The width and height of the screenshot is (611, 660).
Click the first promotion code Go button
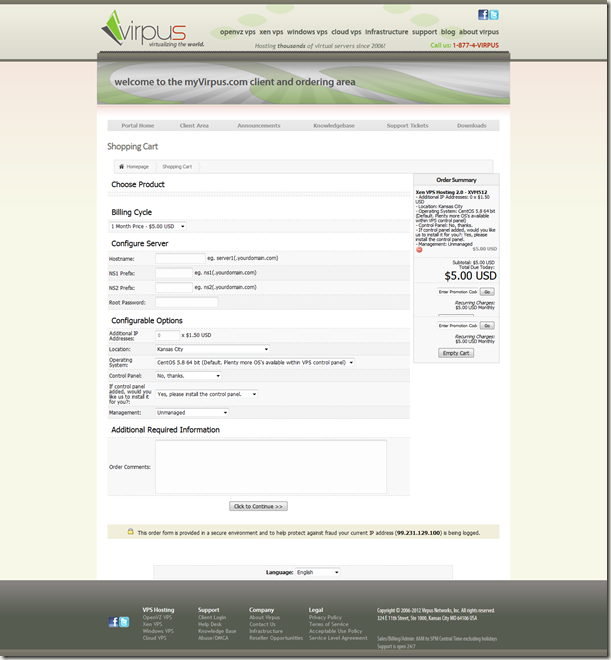click(487, 292)
